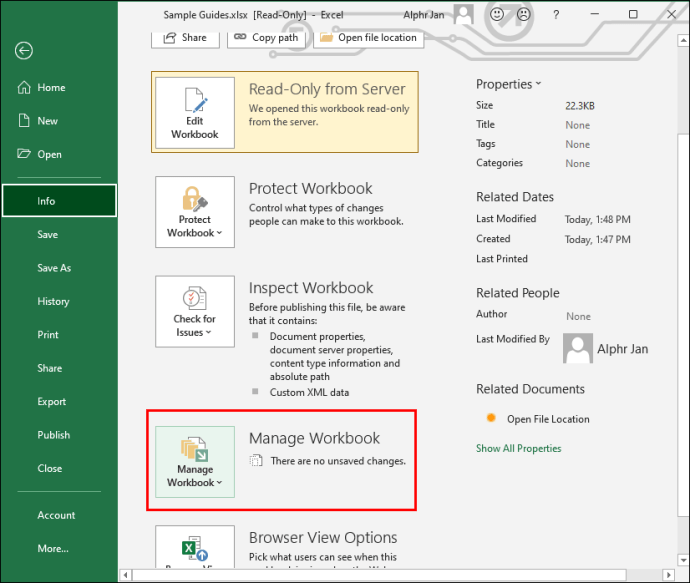Expand the Properties dropdown heading
Image resolution: width=690 pixels, height=583 pixels.
coord(508,84)
